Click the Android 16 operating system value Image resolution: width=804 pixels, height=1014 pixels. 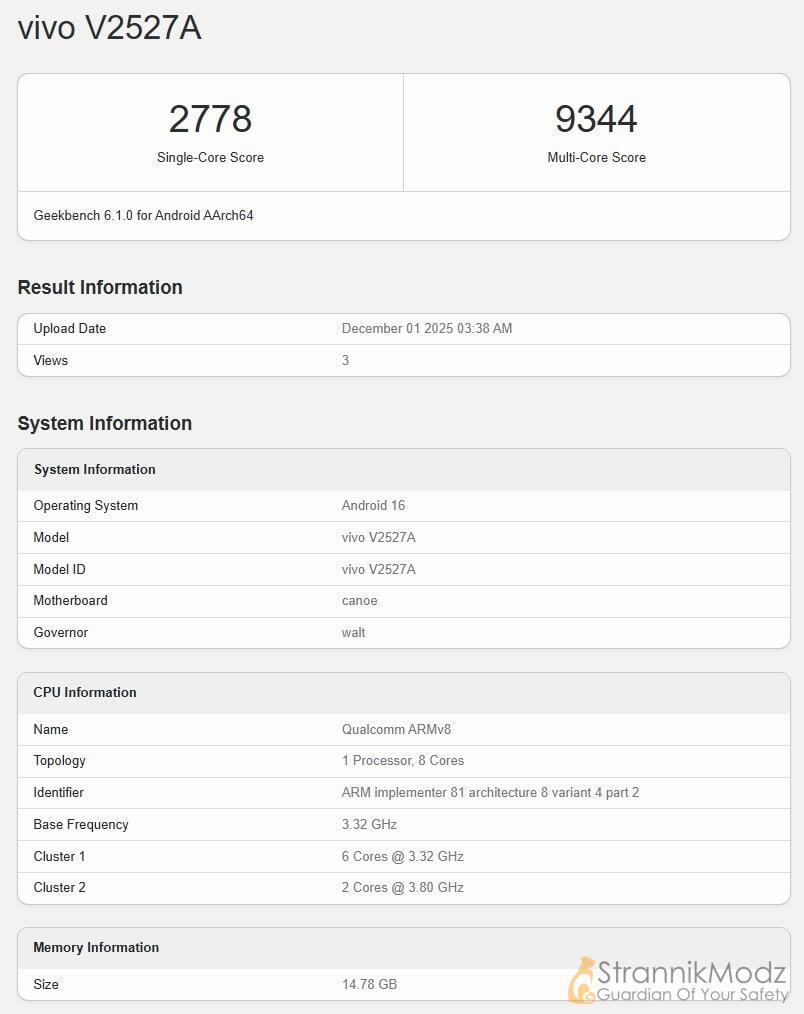coord(373,505)
